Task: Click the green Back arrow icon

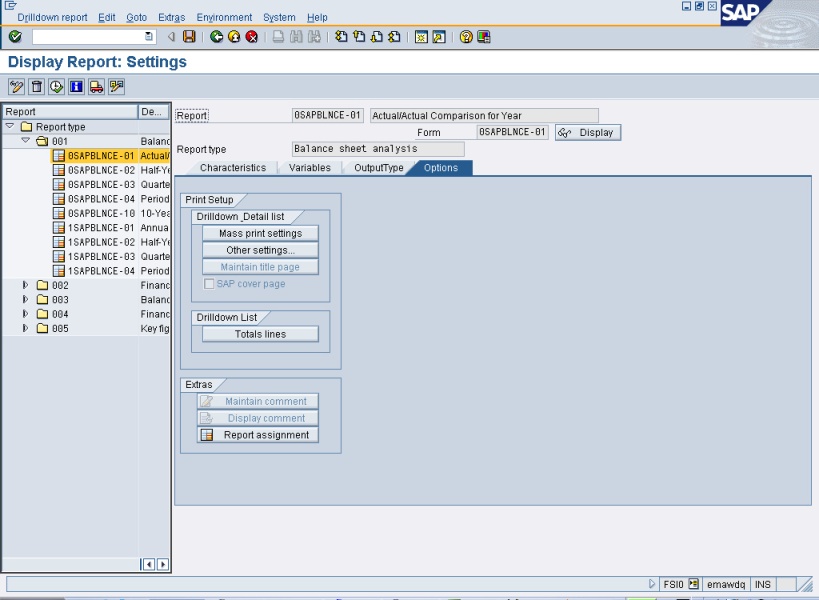Action: point(217,37)
